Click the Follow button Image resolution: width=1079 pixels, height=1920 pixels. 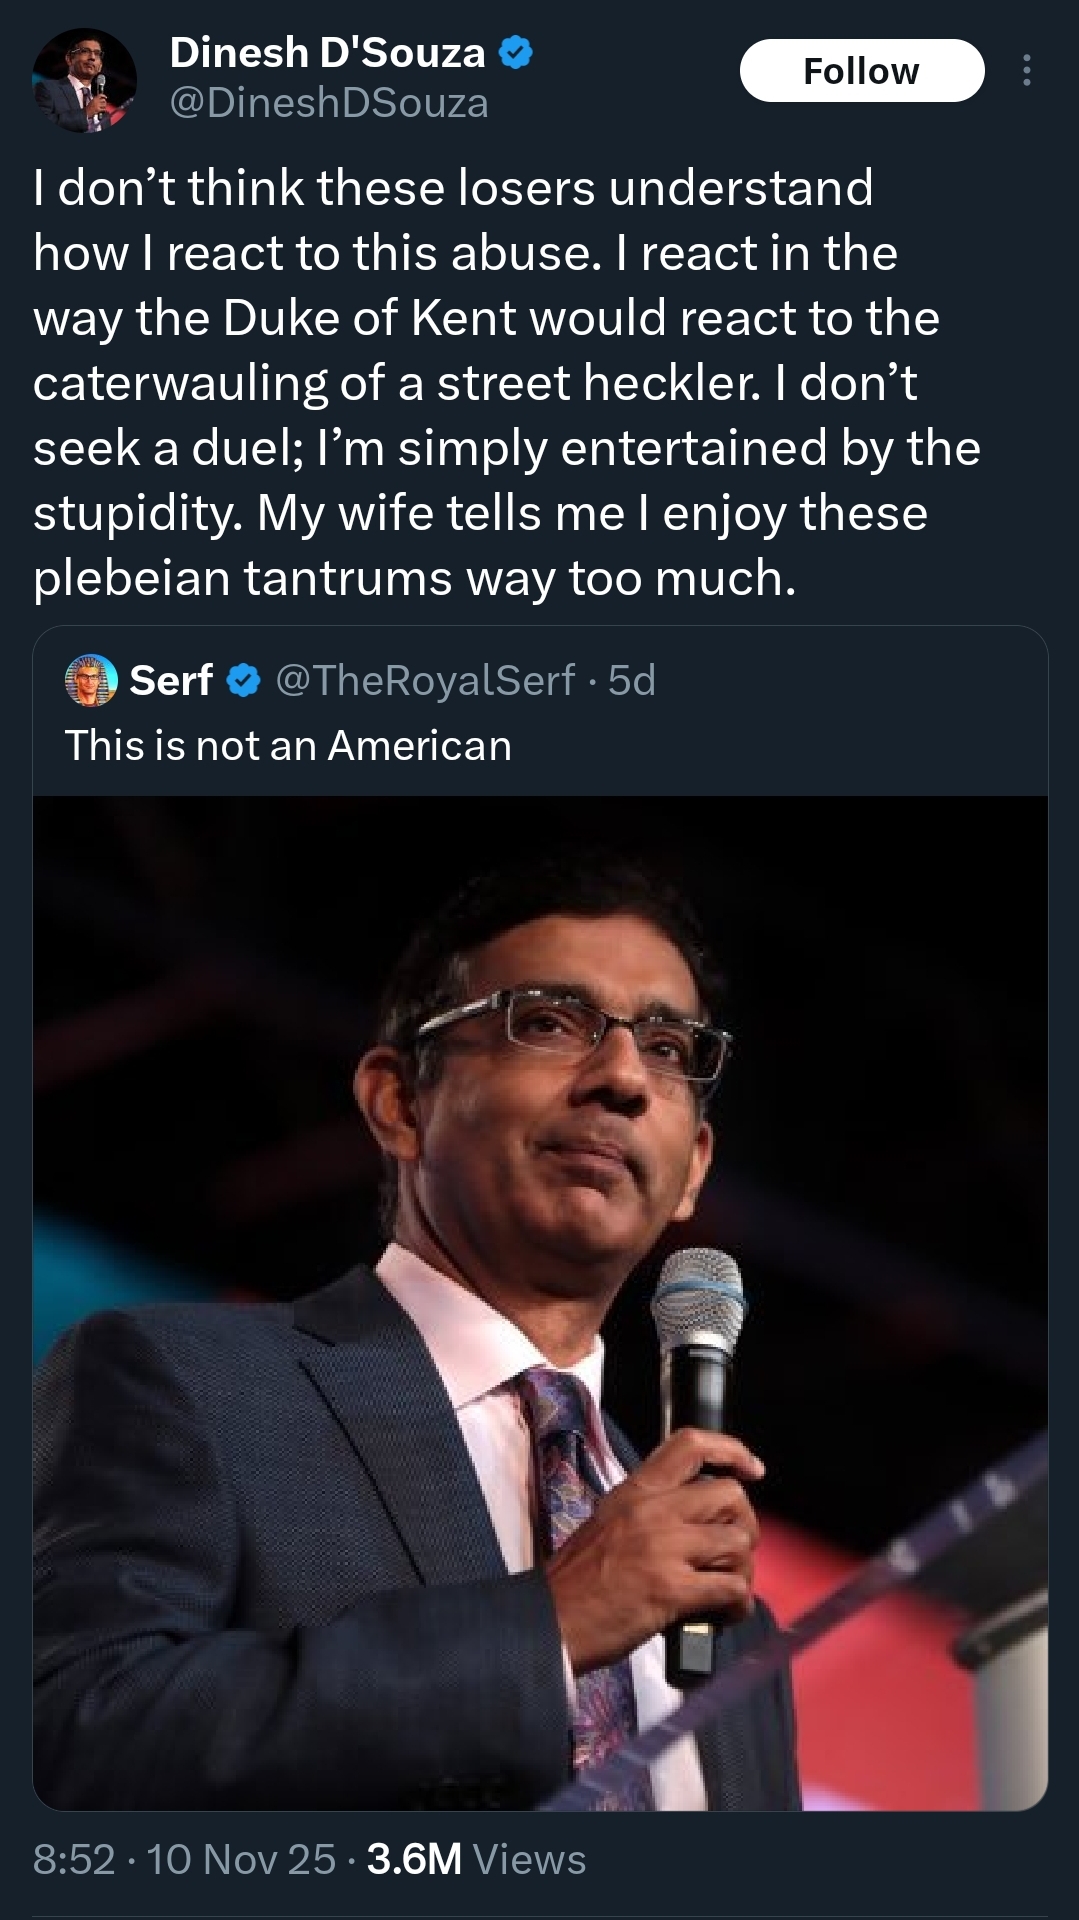(861, 71)
